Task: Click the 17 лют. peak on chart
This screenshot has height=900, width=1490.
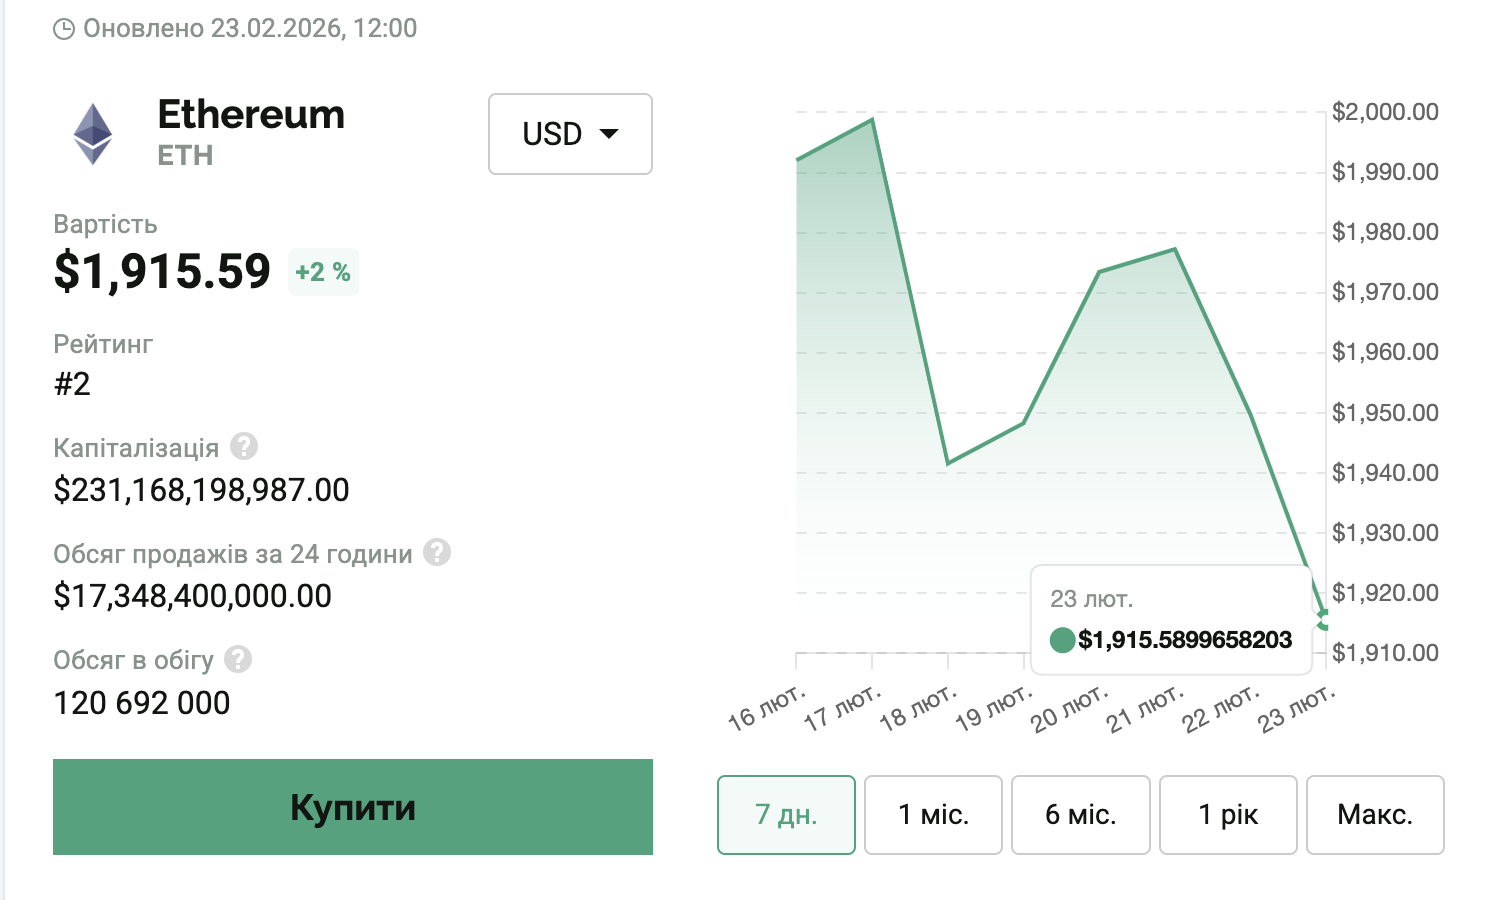Action: (872, 120)
